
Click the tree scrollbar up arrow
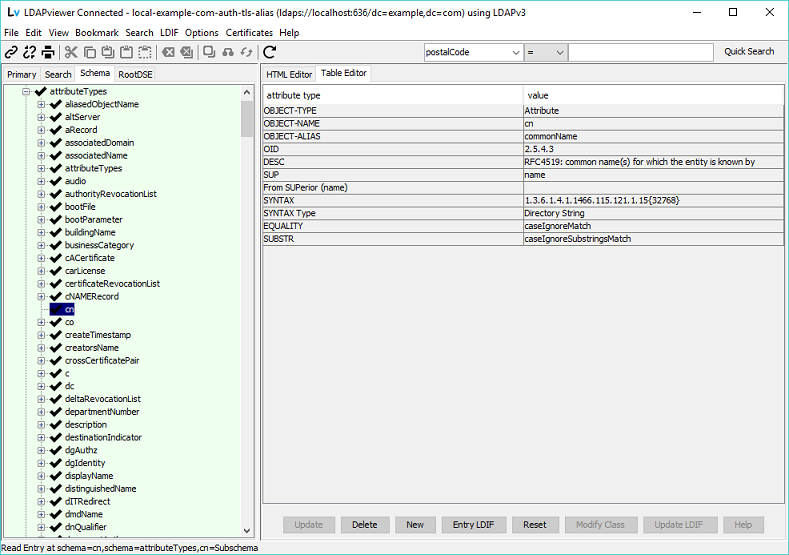tap(247, 92)
